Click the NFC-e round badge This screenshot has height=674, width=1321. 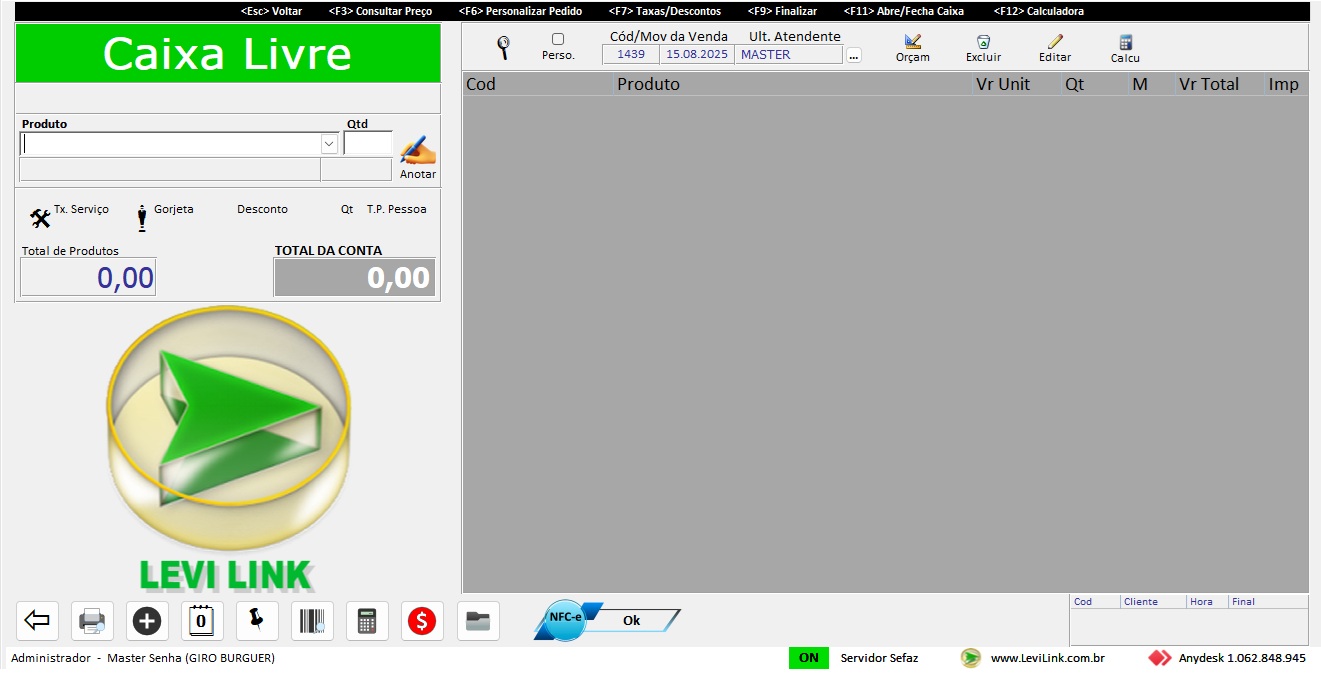pos(565,619)
